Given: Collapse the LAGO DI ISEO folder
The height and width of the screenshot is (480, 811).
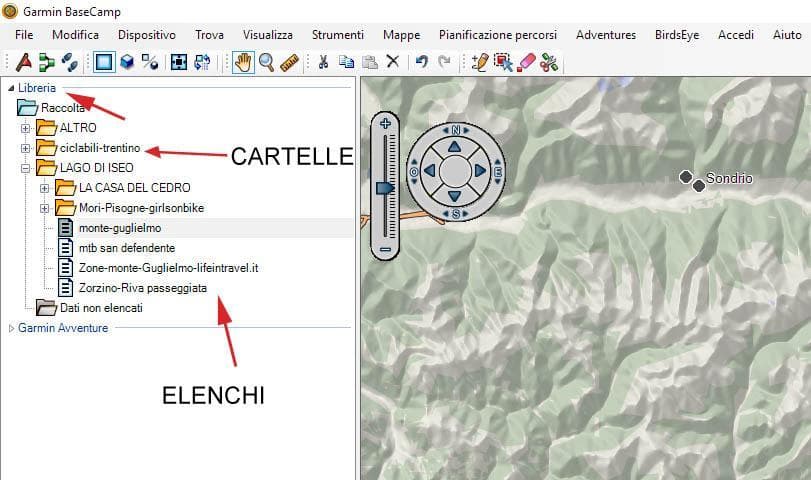Looking at the screenshot, I should [25, 168].
